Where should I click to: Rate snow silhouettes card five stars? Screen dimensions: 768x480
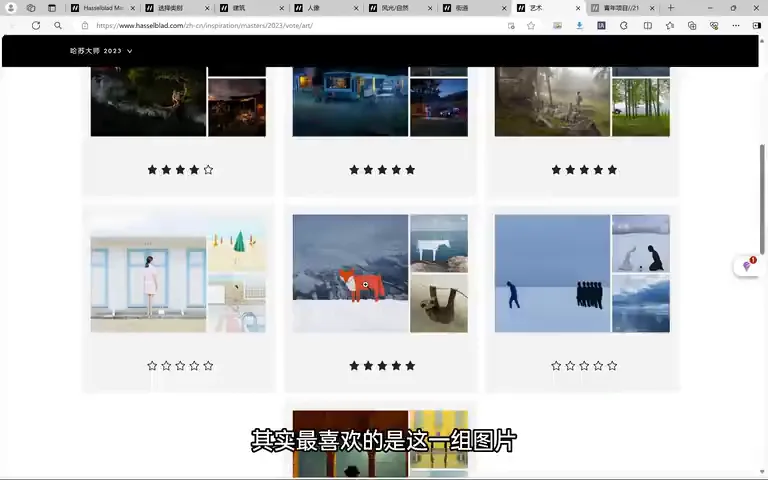[x=612, y=365]
